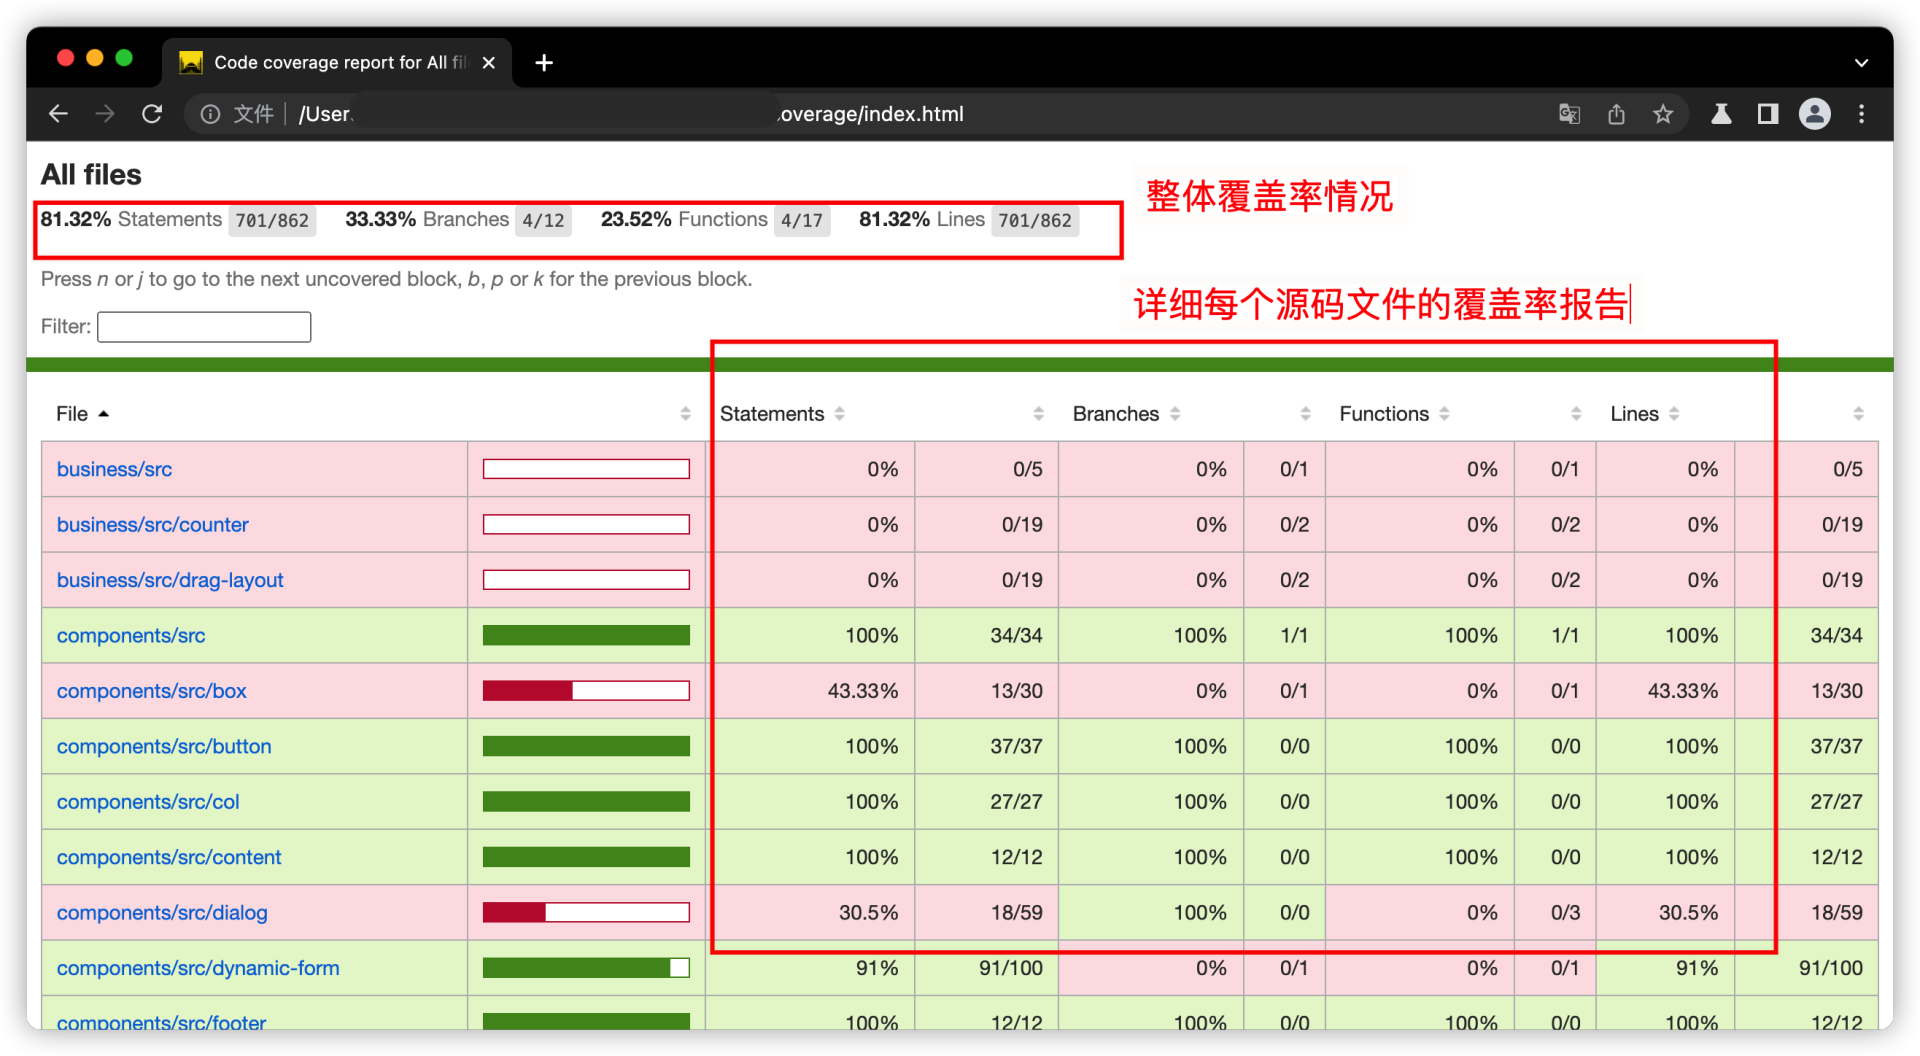Click the Filter input field
Screen dimensions: 1920x1056
(x=204, y=327)
